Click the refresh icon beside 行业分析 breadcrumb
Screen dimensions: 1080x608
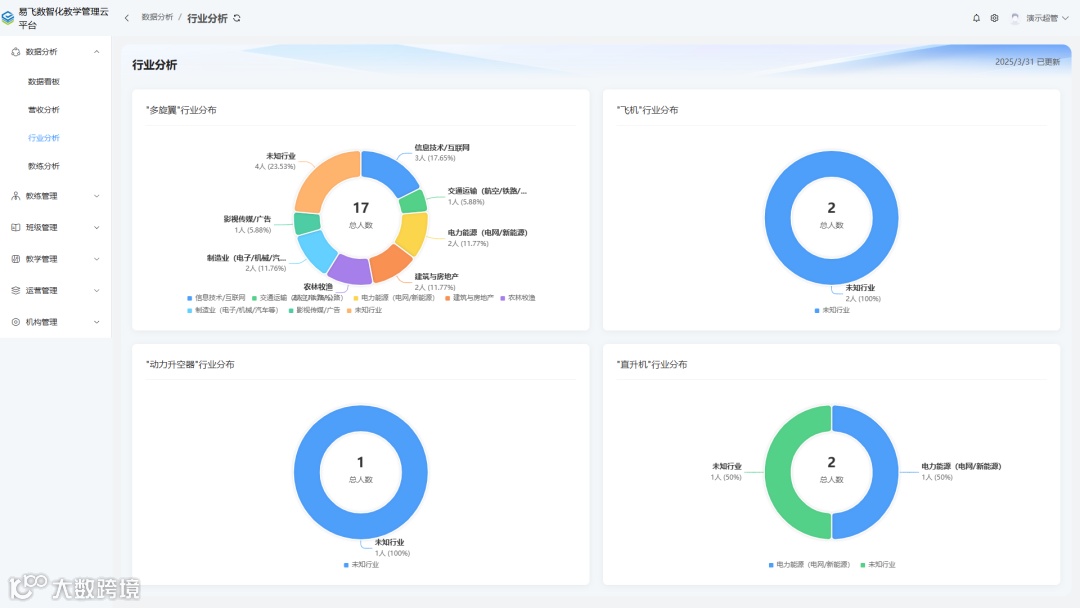pos(237,19)
